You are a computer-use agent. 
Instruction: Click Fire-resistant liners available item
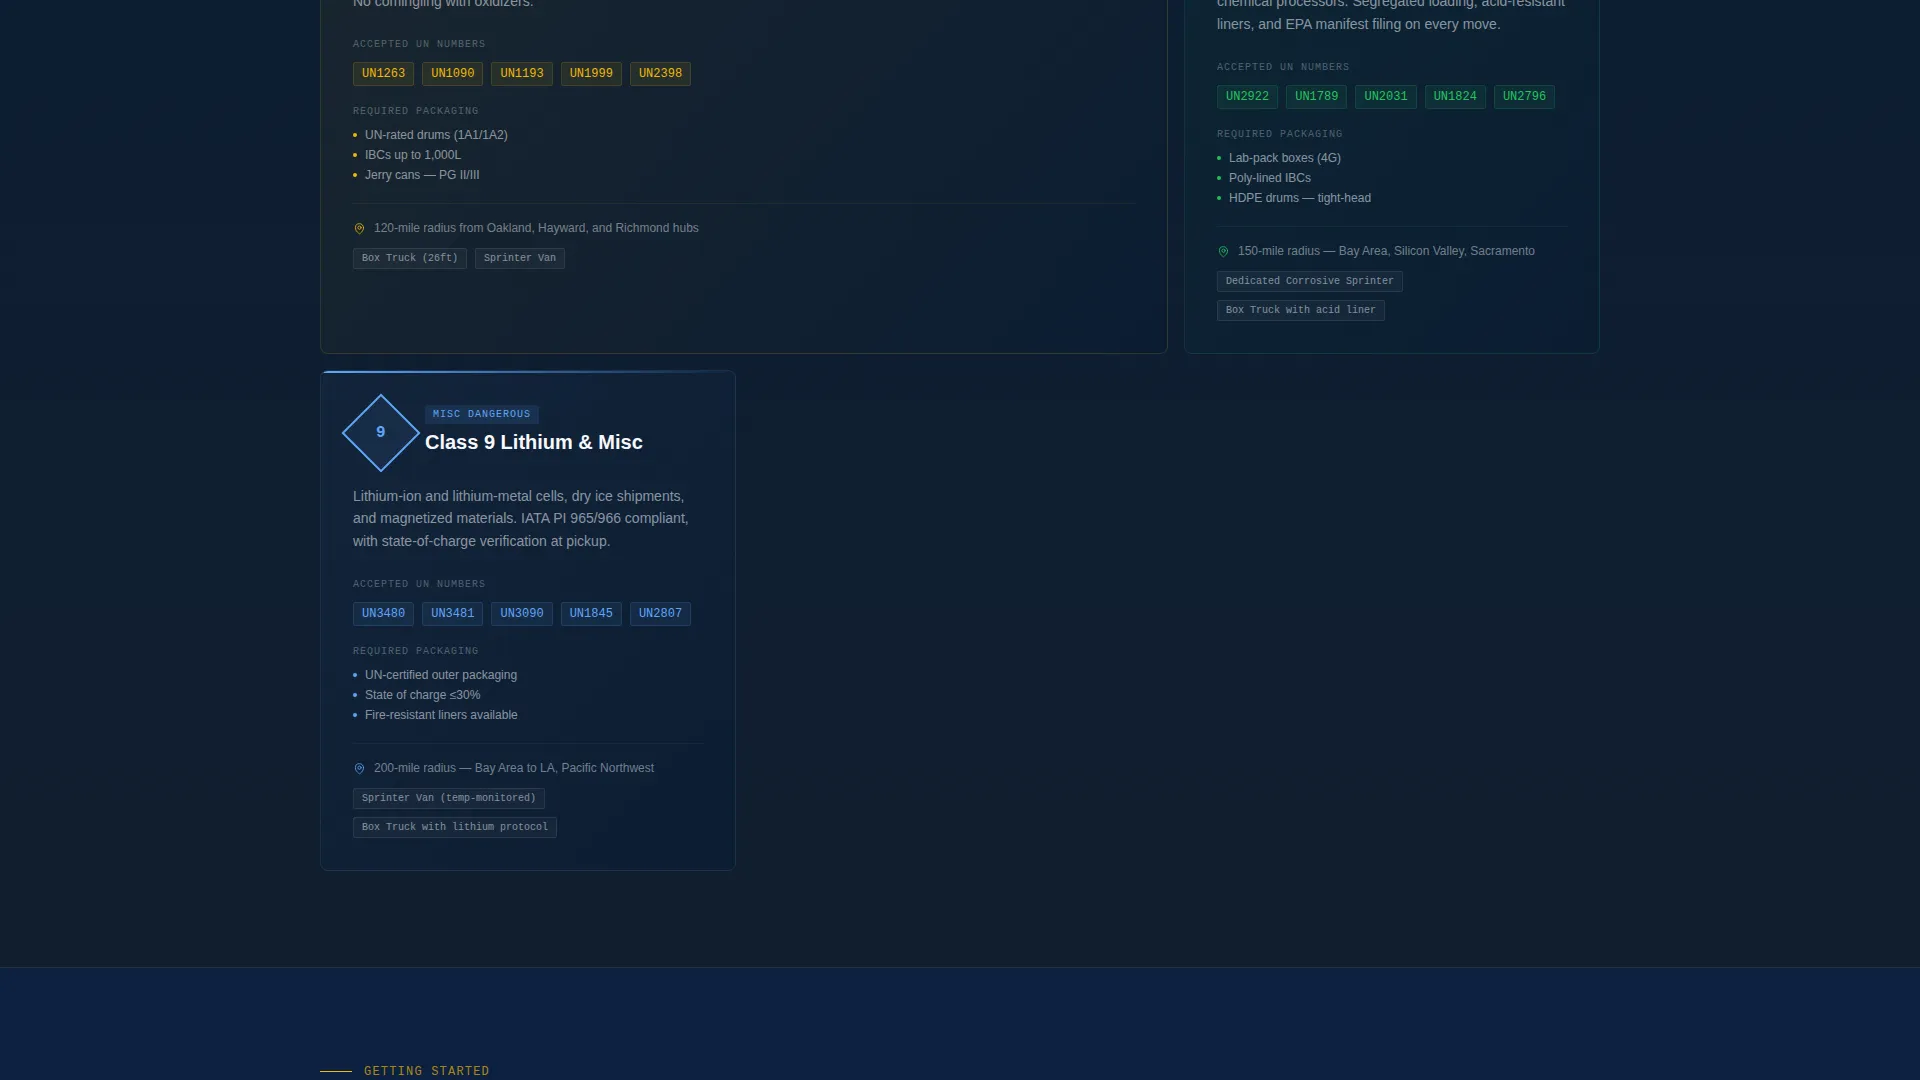click(x=441, y=715)
